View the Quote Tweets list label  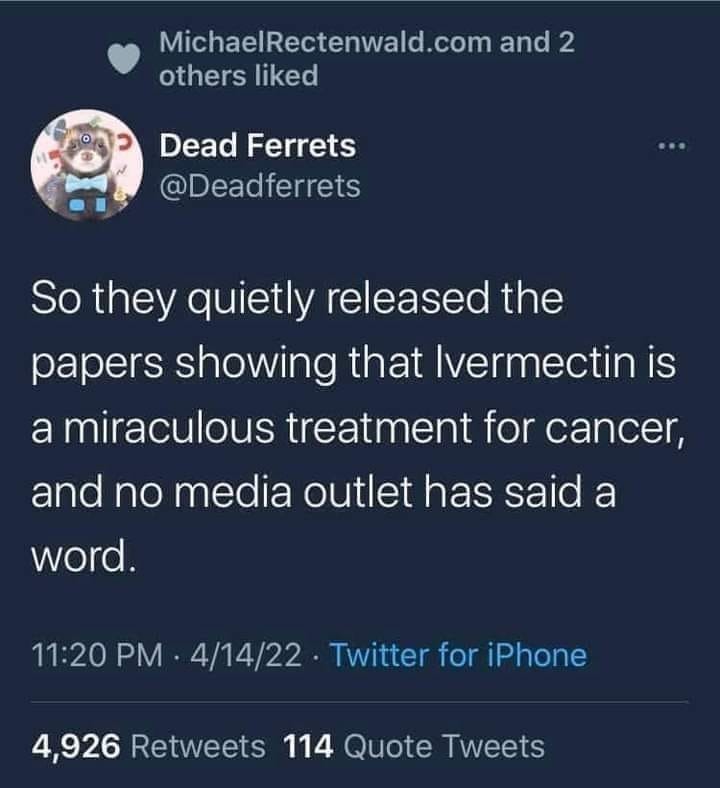(x=445, y=745)
